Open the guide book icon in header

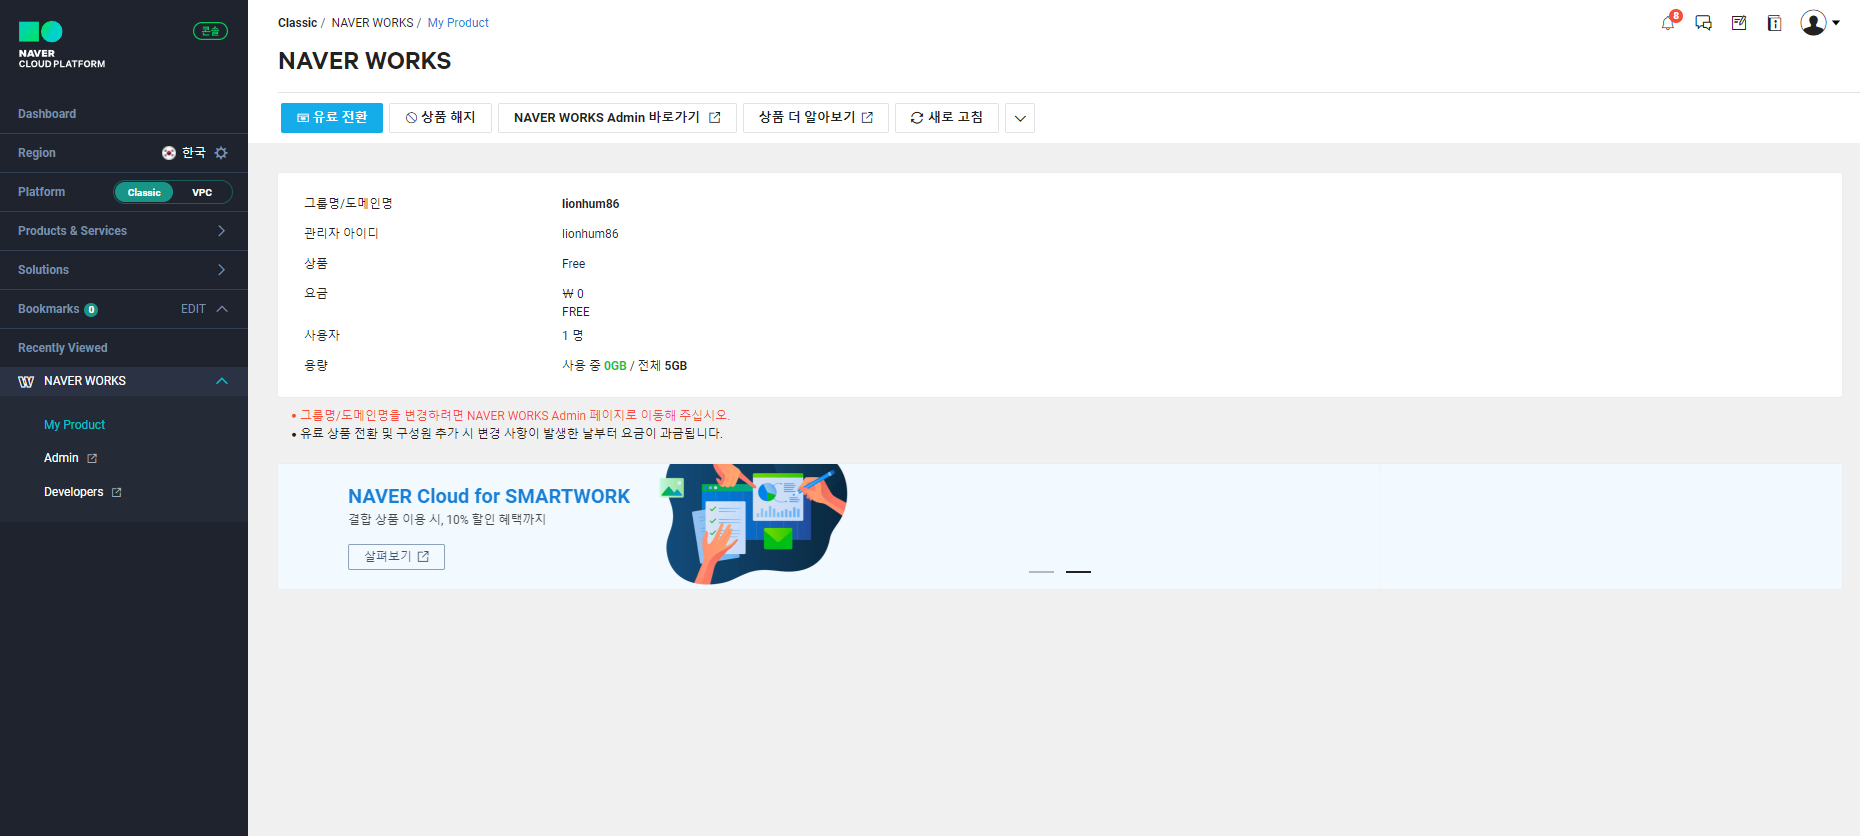pyautogui.click(x=1774, y=23)
